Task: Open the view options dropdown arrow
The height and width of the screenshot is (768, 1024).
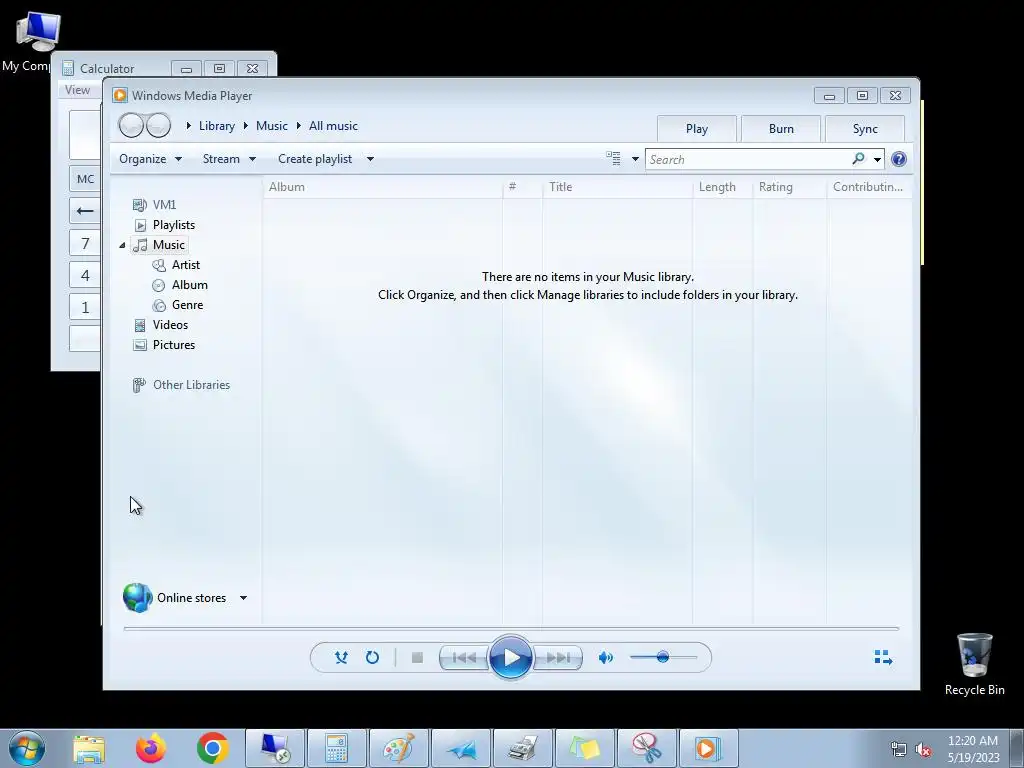Action: click(635, 159)
